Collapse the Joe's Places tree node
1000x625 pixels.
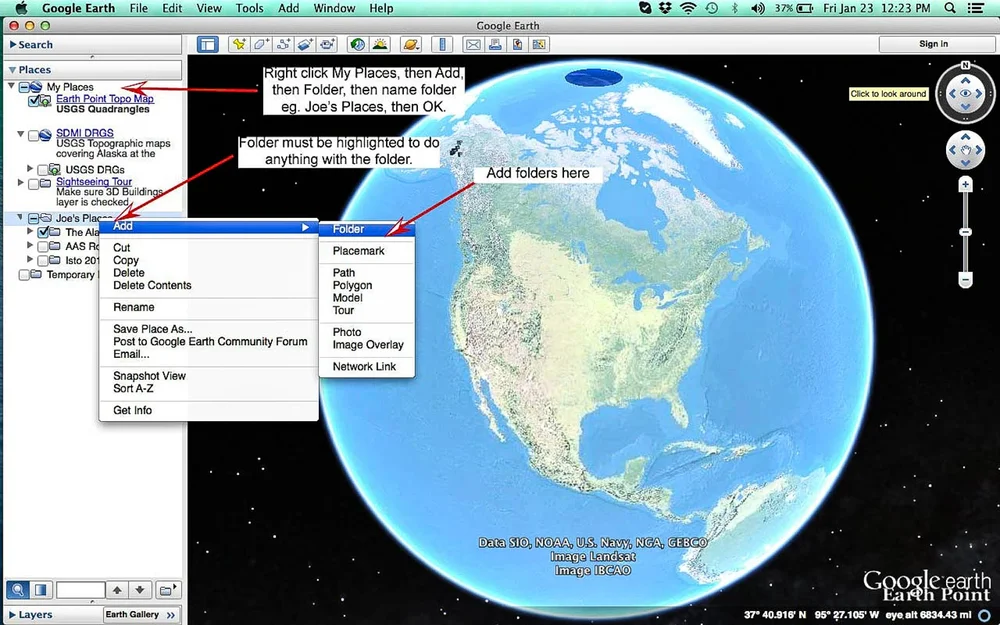click(20, 217)
